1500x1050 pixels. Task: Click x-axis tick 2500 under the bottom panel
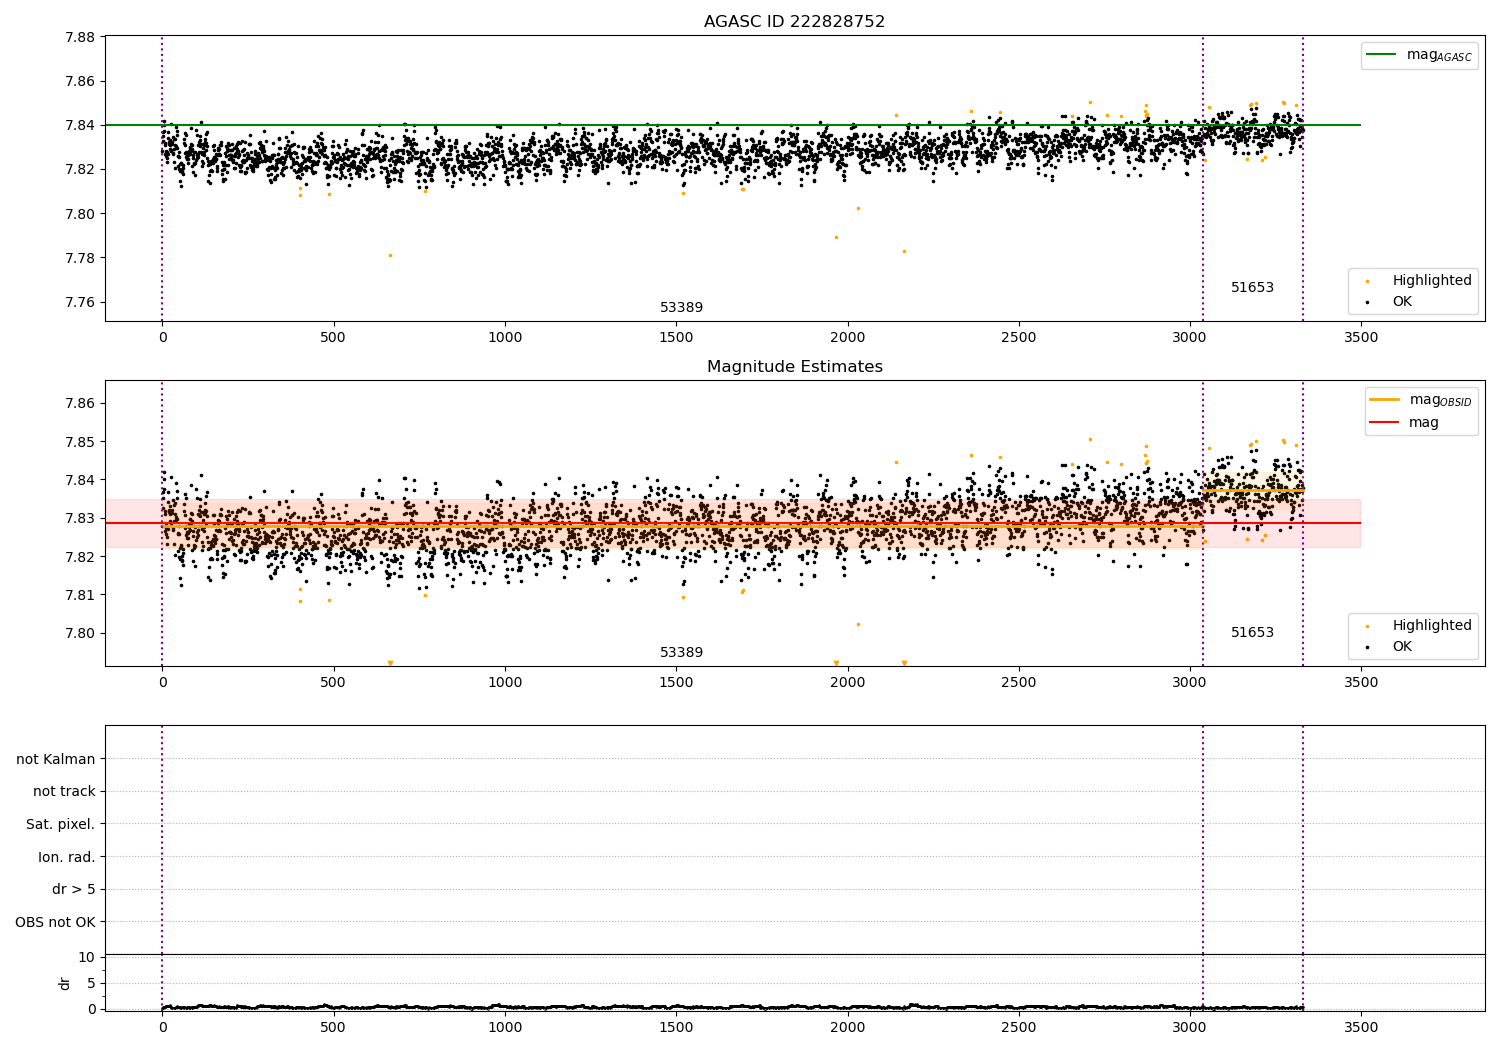tap(1018, 1027)
